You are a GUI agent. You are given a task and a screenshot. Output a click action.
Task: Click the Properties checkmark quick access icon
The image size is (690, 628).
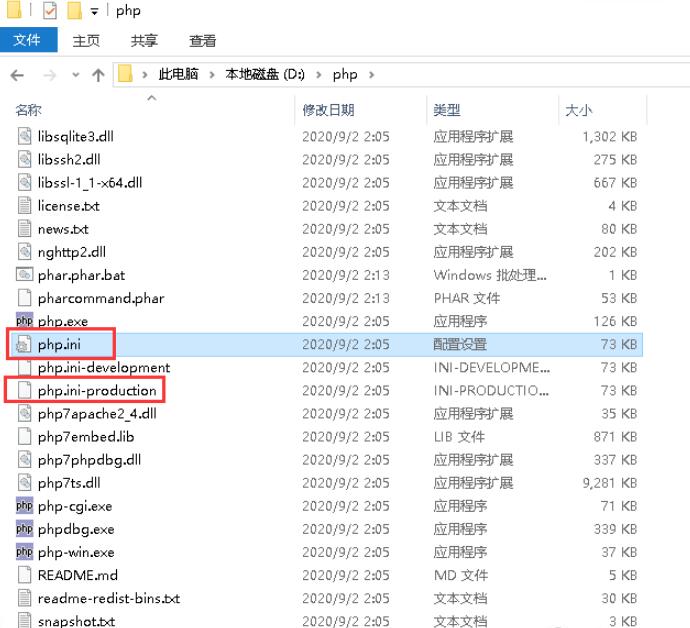coord(49,11)
